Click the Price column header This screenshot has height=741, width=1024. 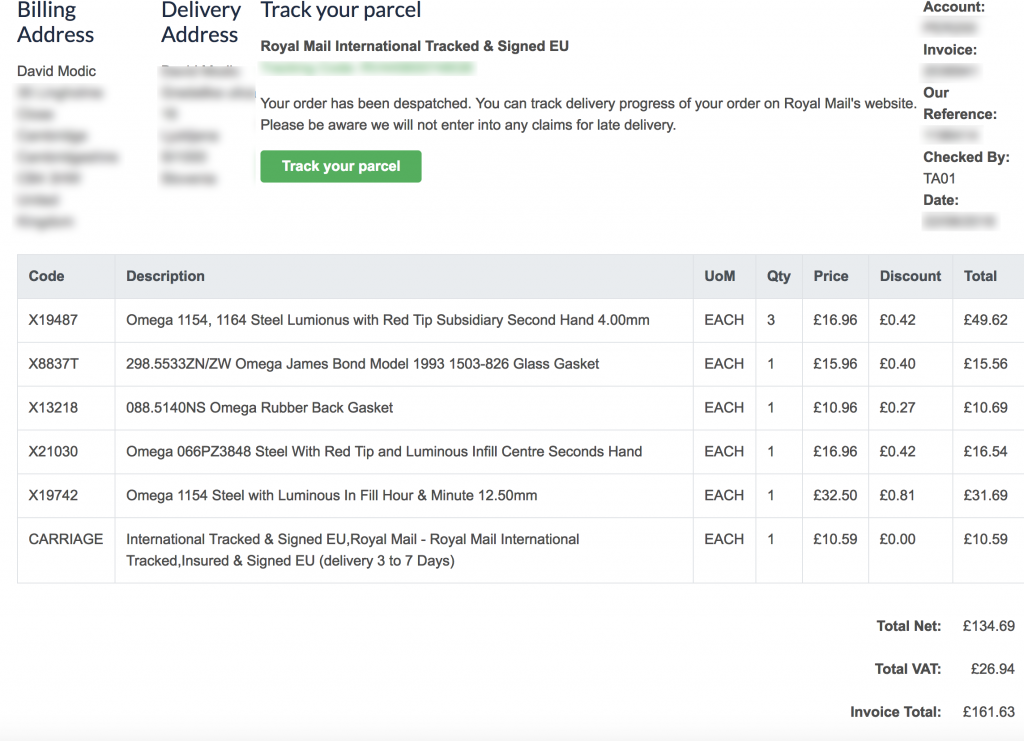tap(831, 276)
